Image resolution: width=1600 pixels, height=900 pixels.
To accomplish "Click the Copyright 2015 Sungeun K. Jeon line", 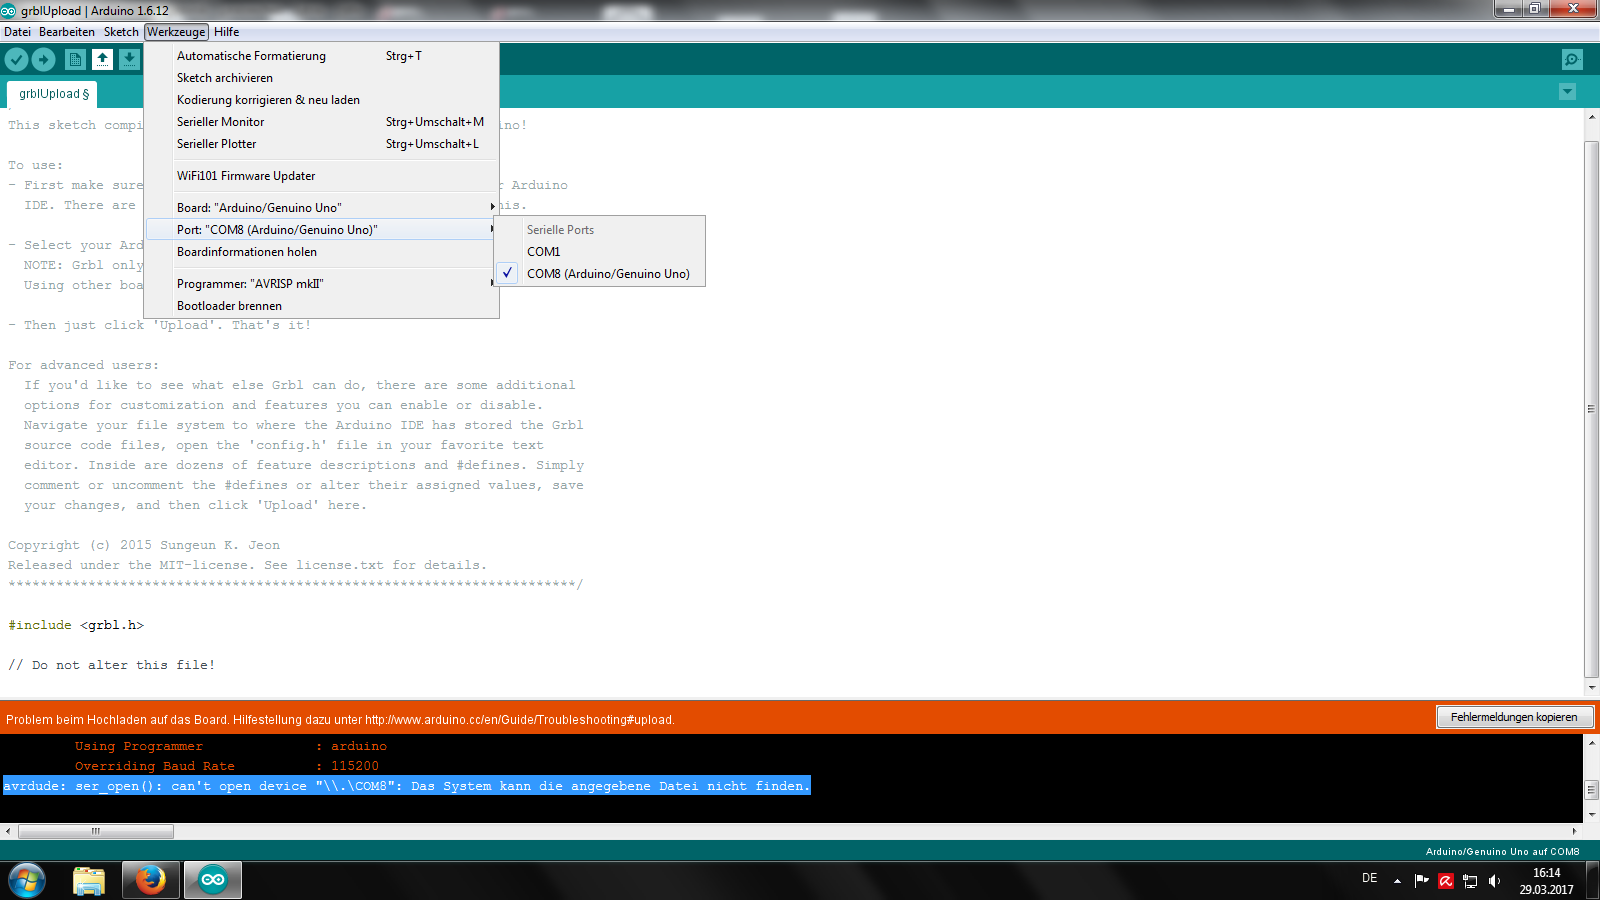I will tap(144, 545).
